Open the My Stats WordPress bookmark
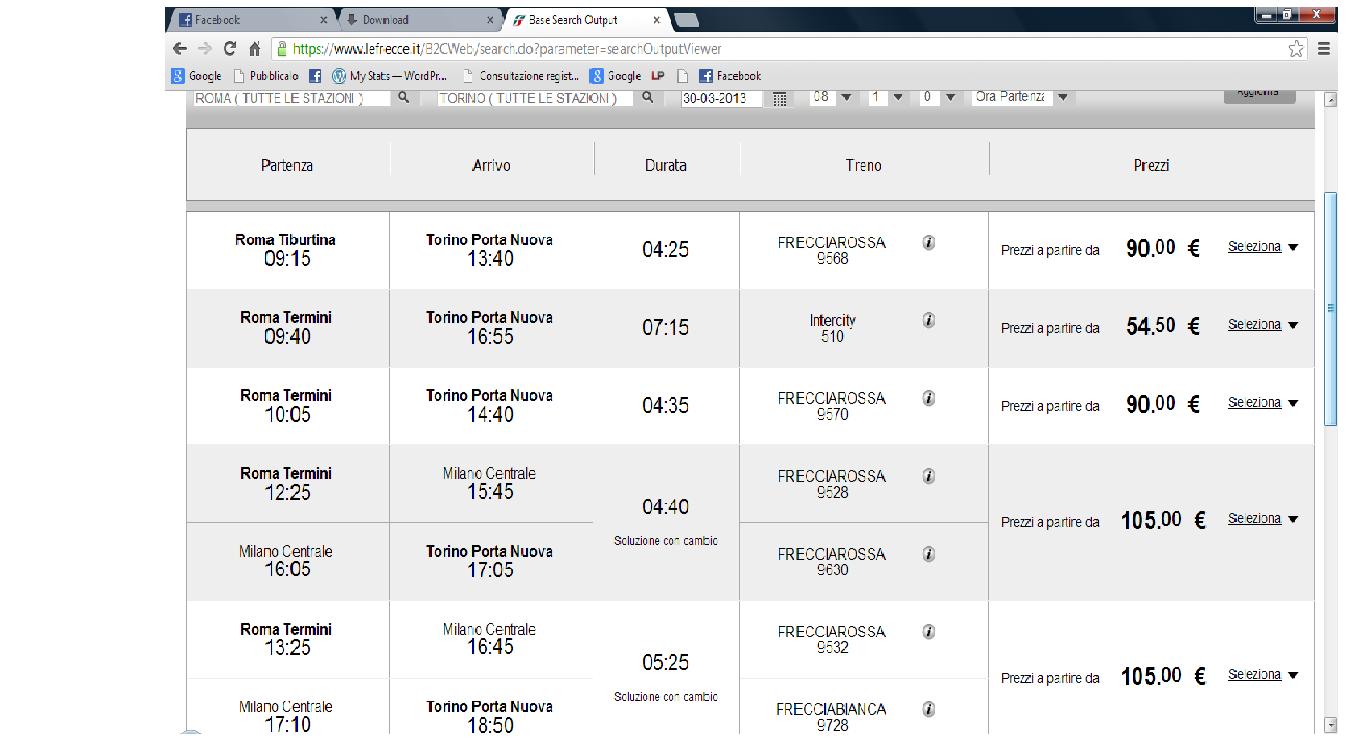Viewport: 1366px width, 738px height. pos(390,76)
